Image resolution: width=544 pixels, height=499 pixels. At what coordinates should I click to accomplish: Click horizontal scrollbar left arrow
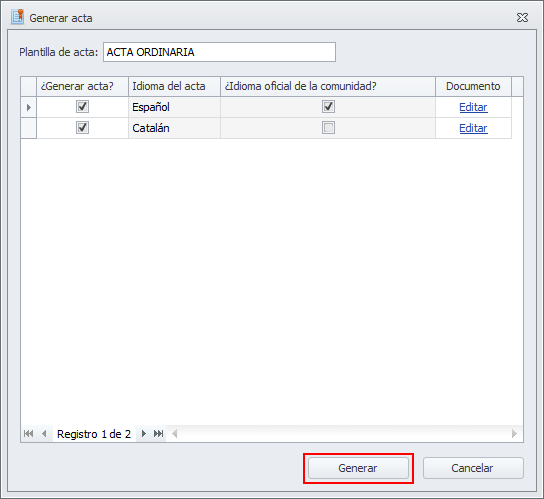[175, 433]
